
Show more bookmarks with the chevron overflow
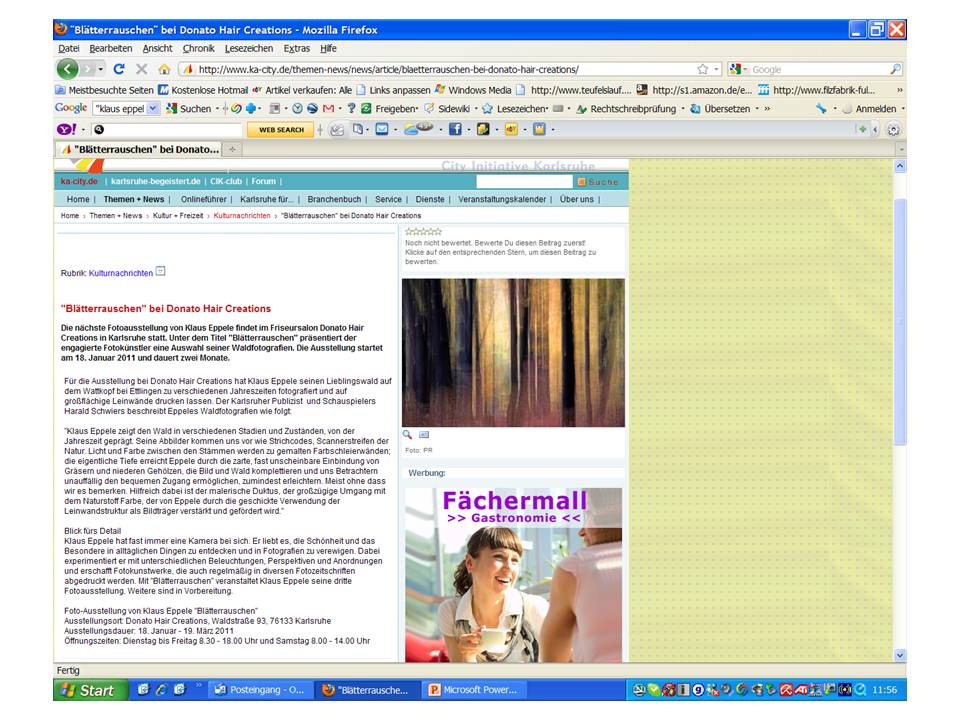pos(898,89)
